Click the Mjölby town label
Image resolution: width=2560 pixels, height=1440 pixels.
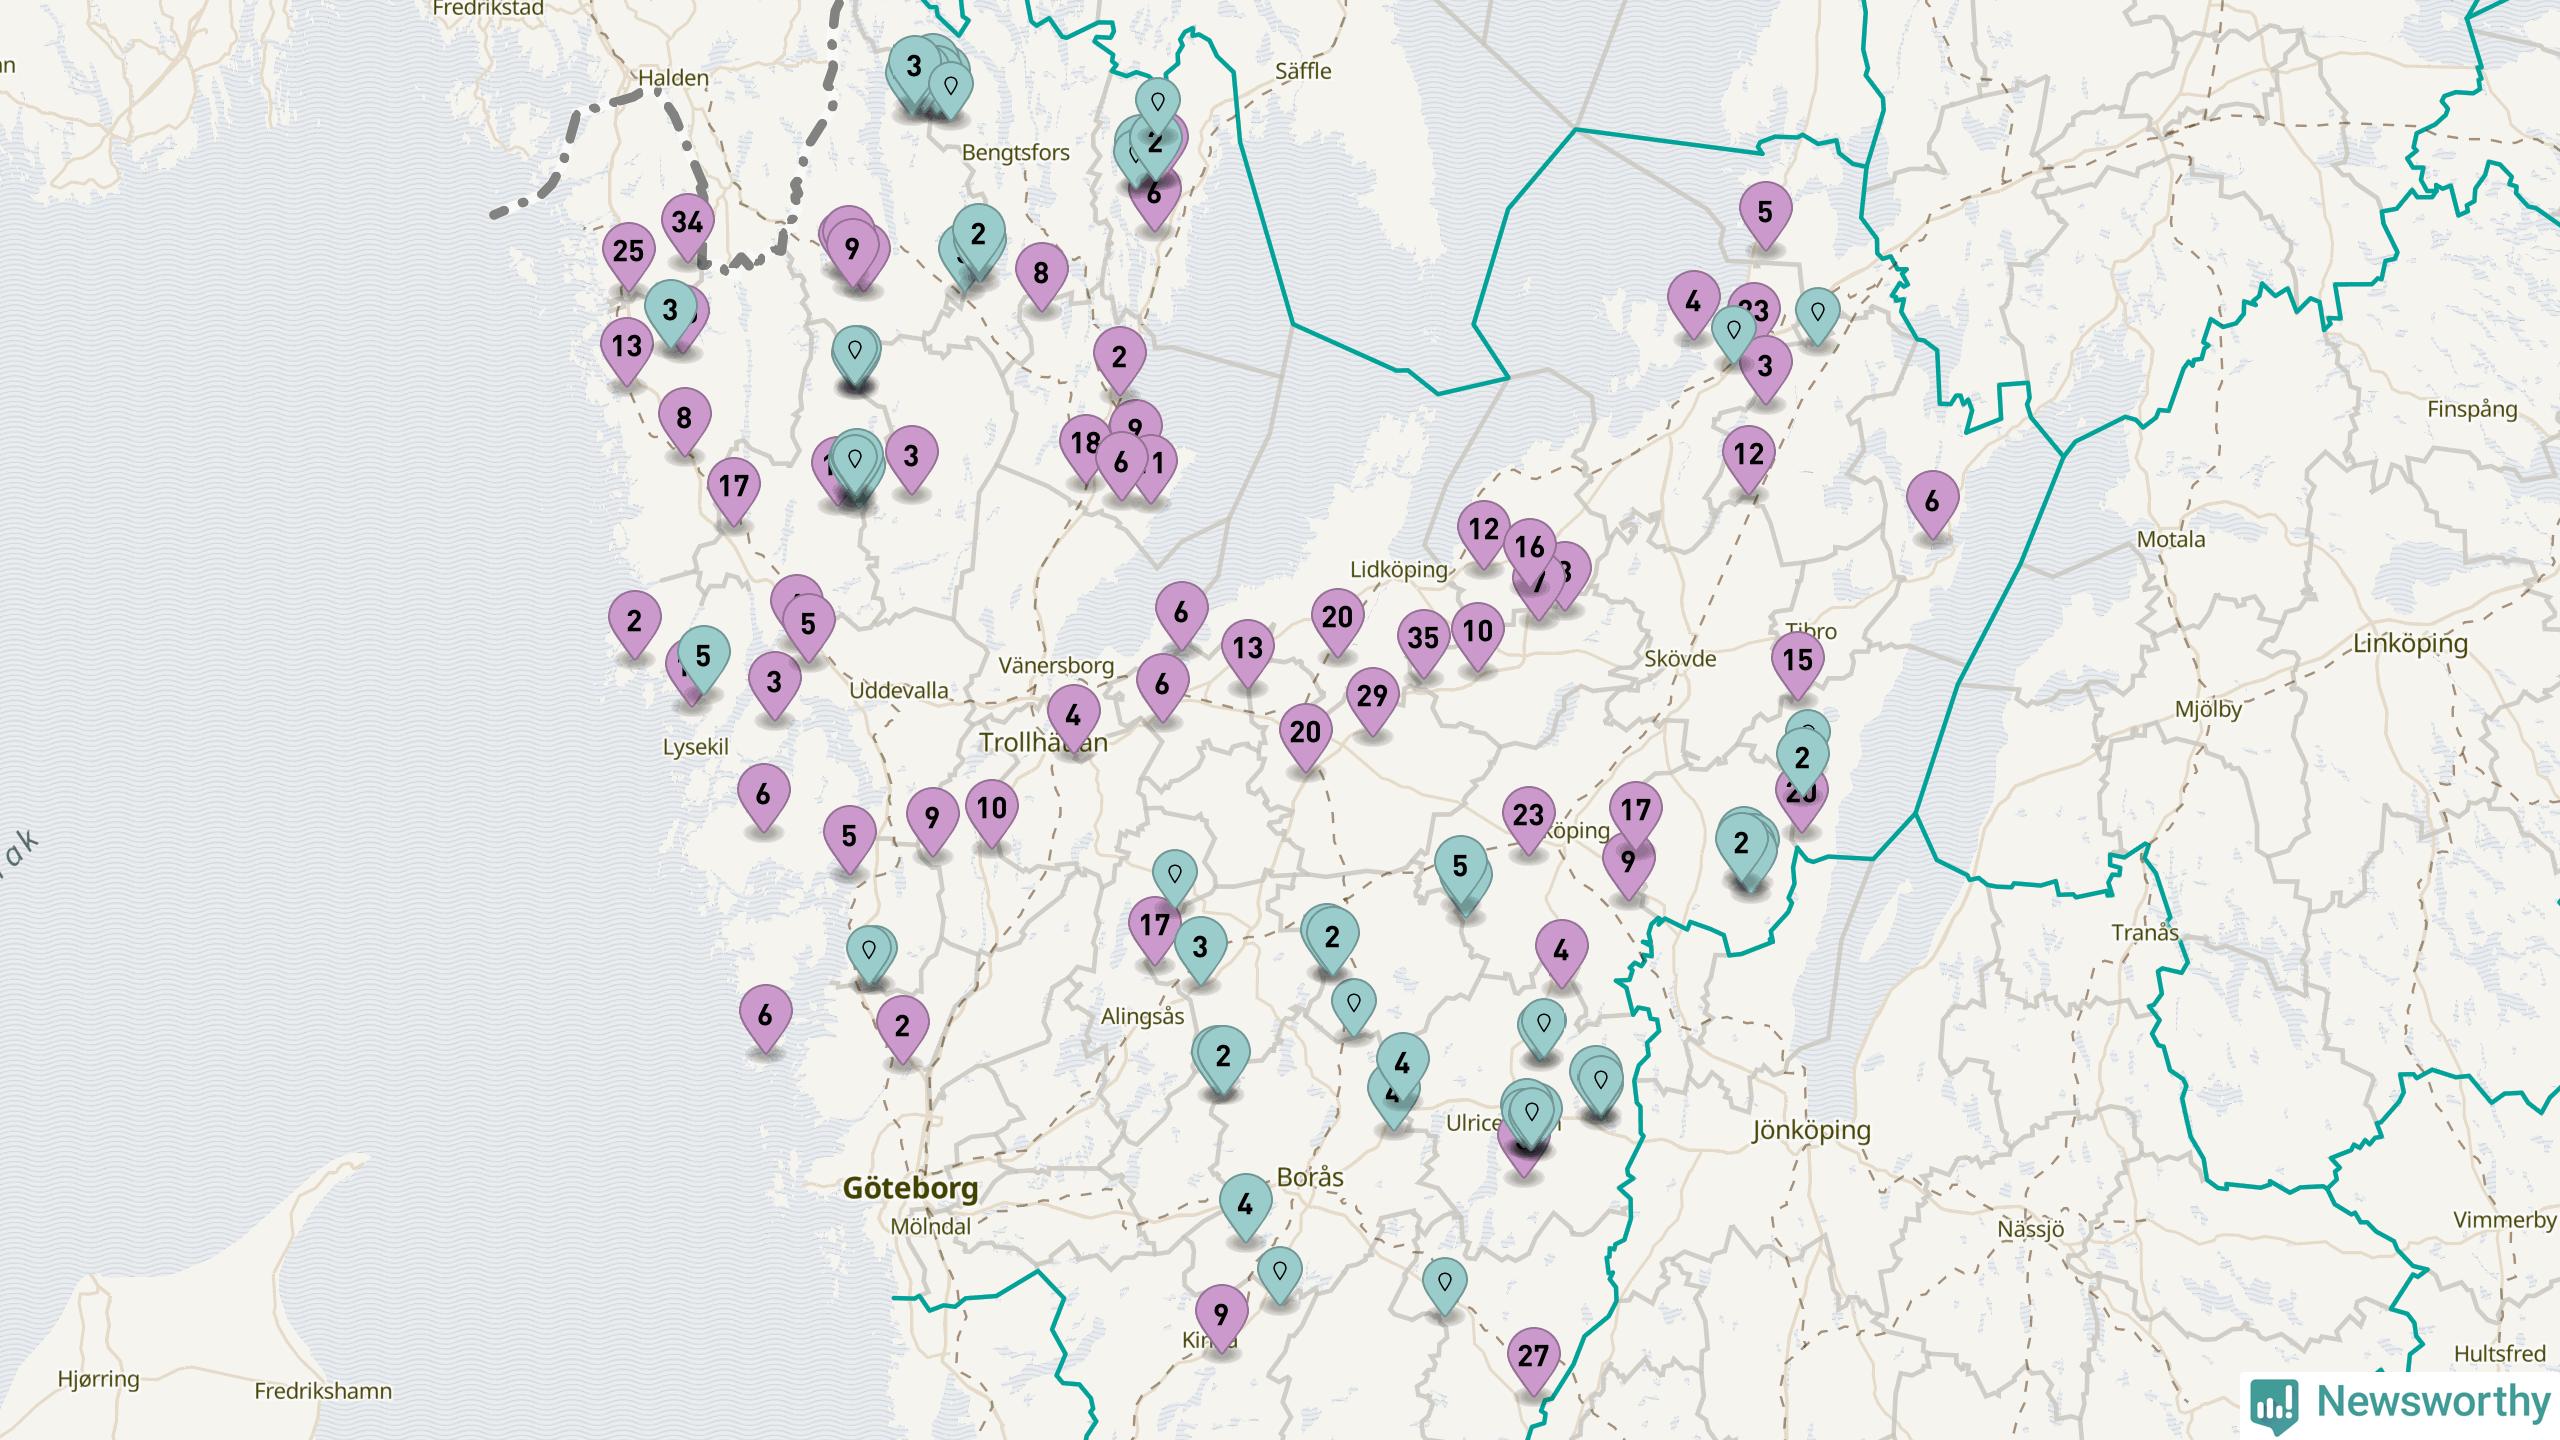tap(2208, 710)
